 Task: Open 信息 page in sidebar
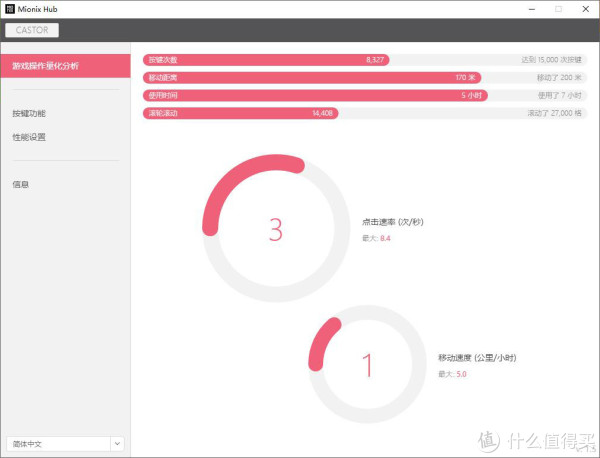[21, 184]
